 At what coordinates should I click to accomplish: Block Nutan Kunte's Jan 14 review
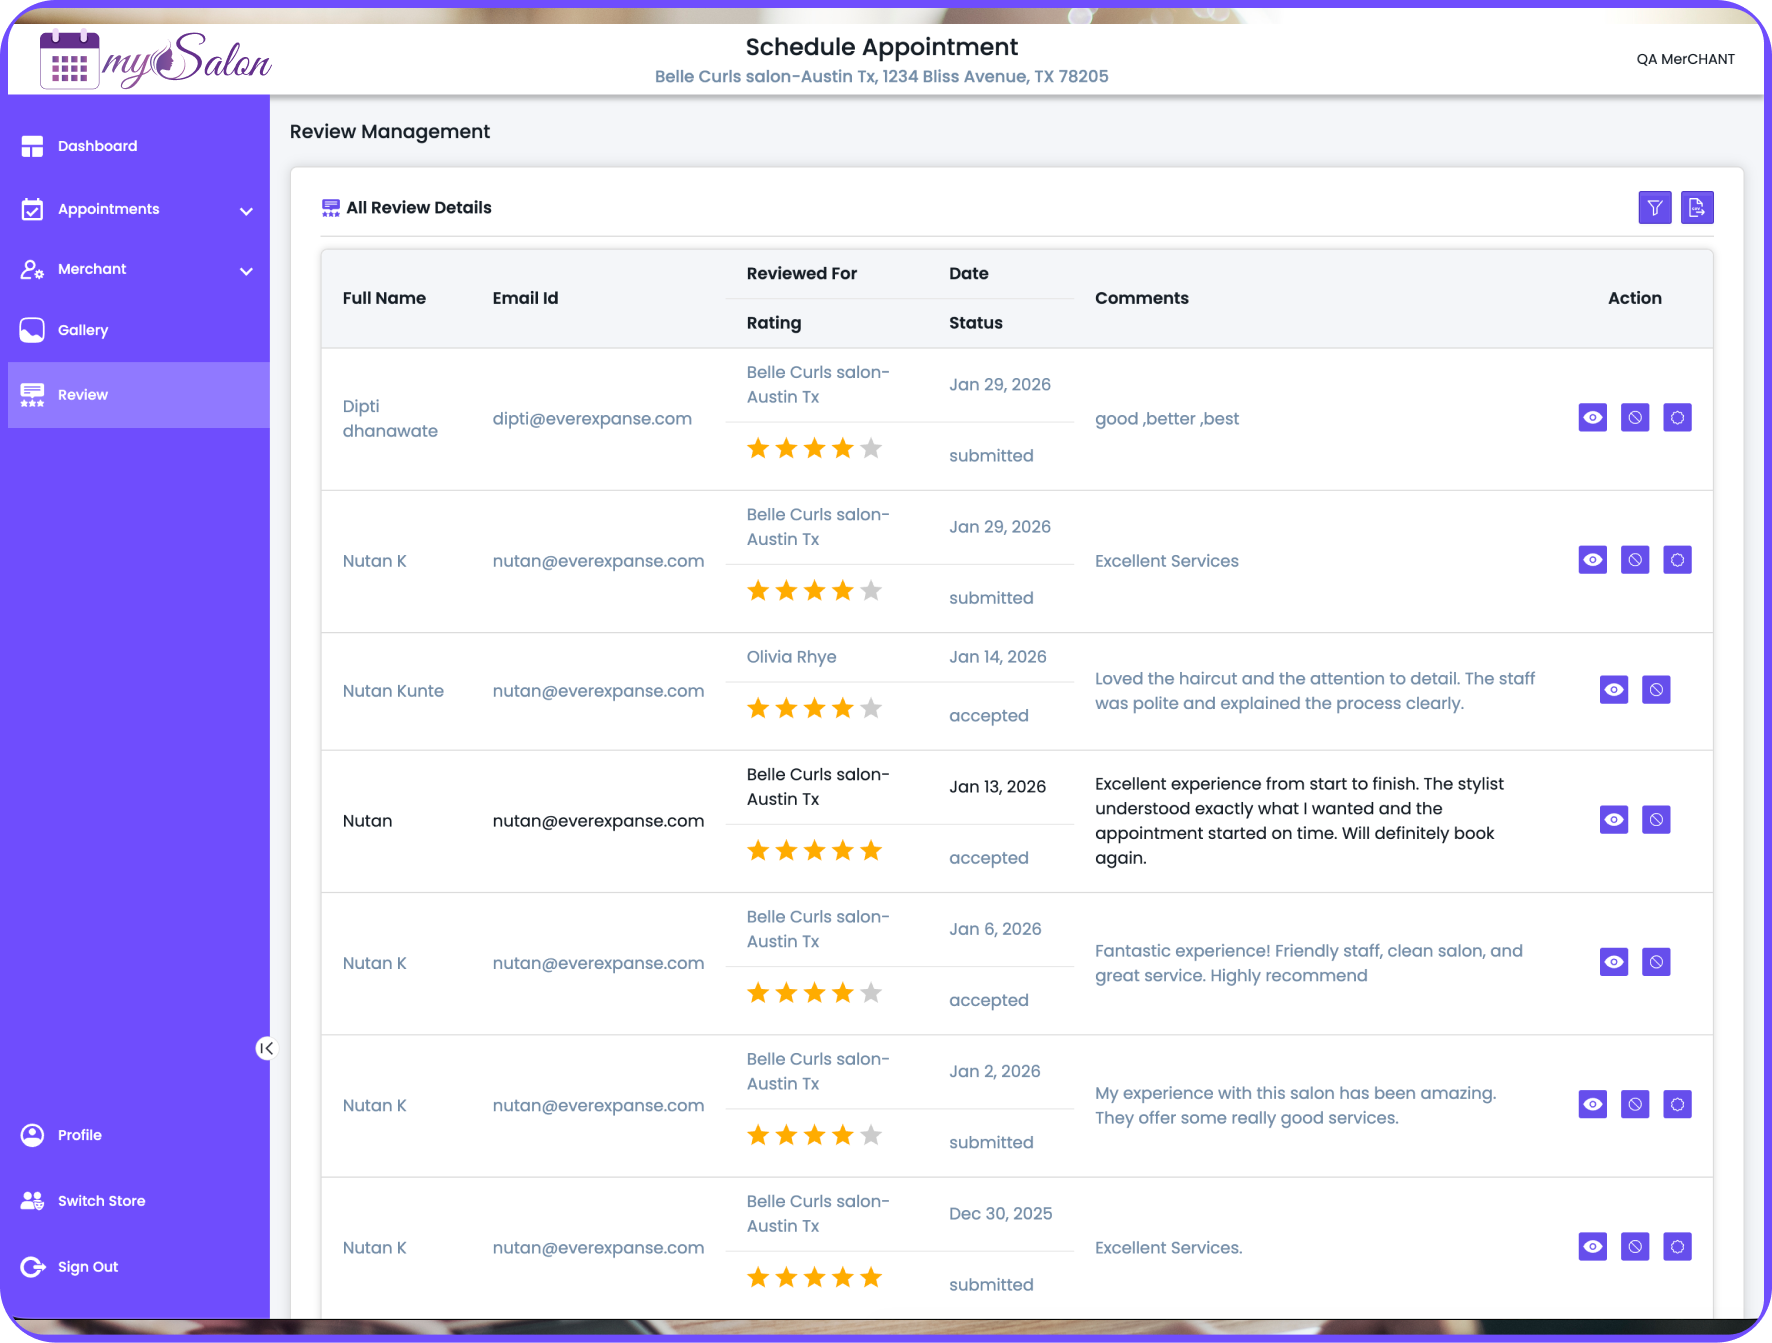pos(1656,690)
